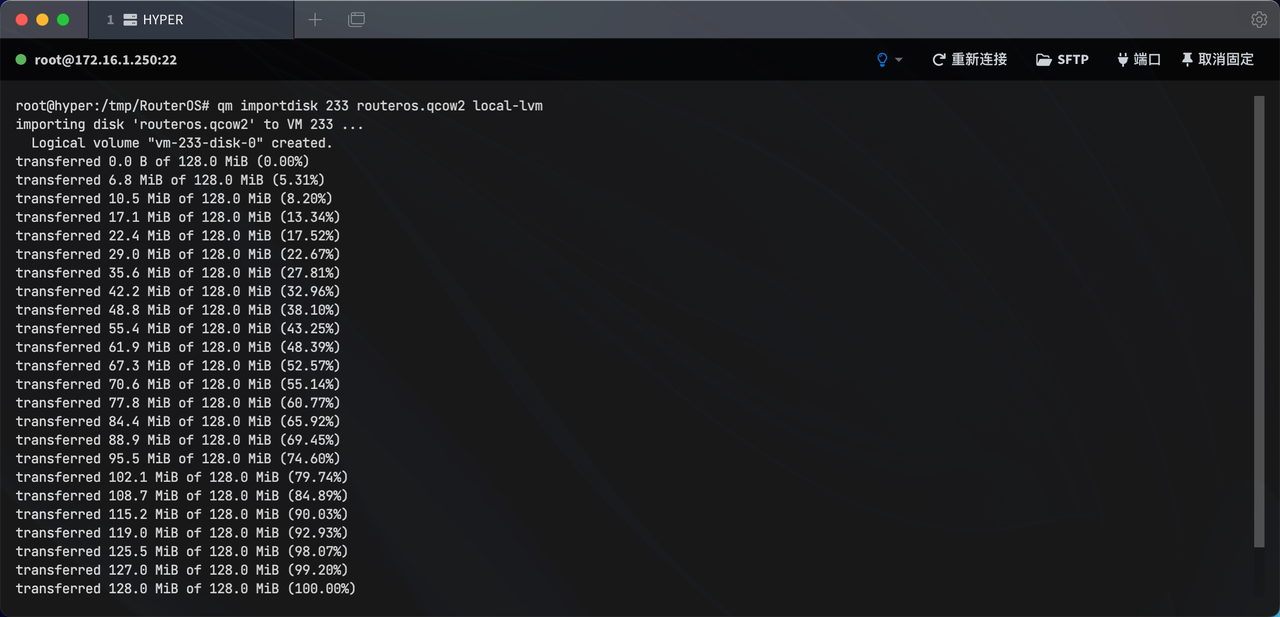Screen dimensions: 1280x617
Task: Click the split window icon beside the plus
Action: click(356, 19)
